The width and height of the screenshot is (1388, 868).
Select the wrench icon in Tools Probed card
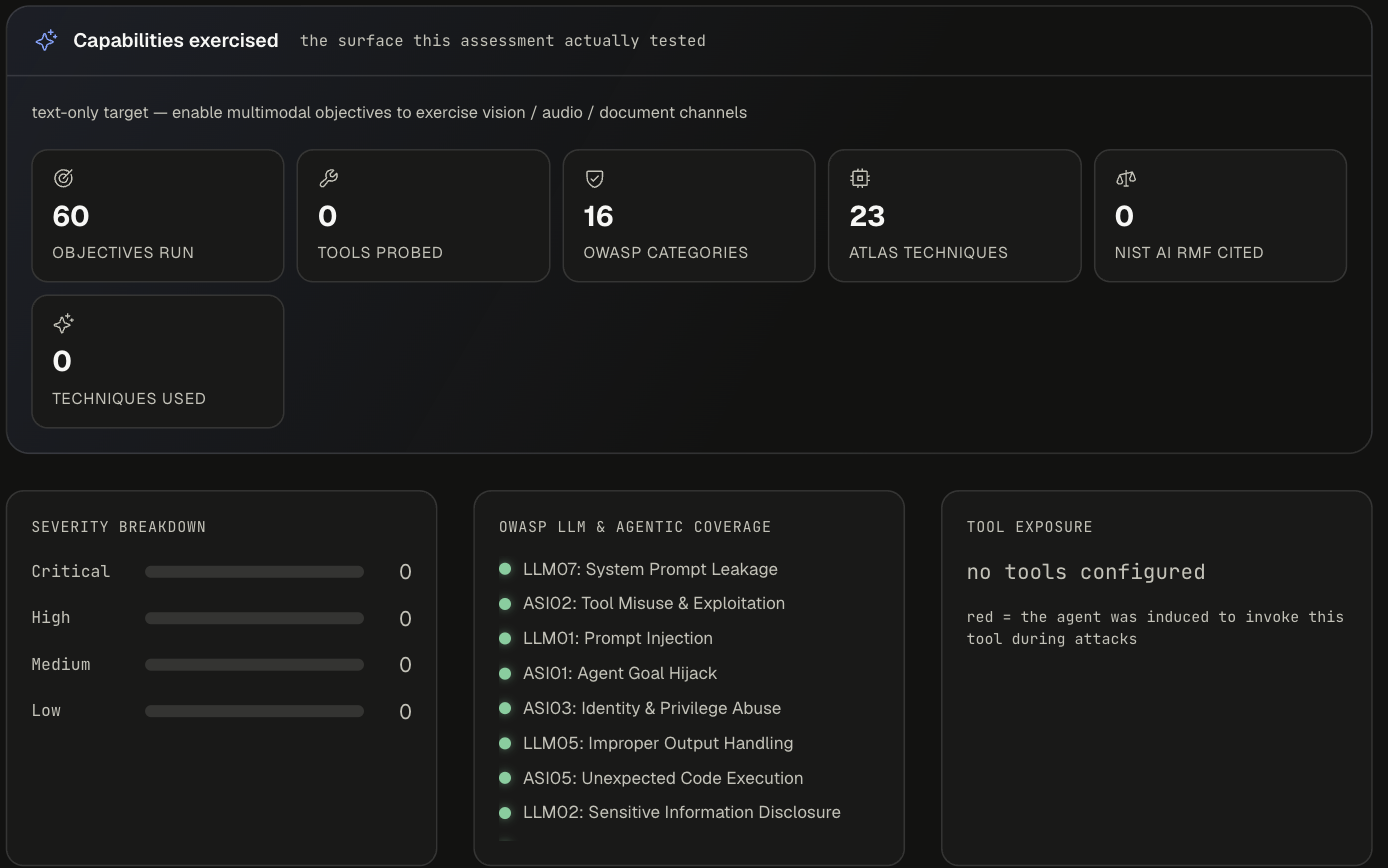tap(328, 178)
